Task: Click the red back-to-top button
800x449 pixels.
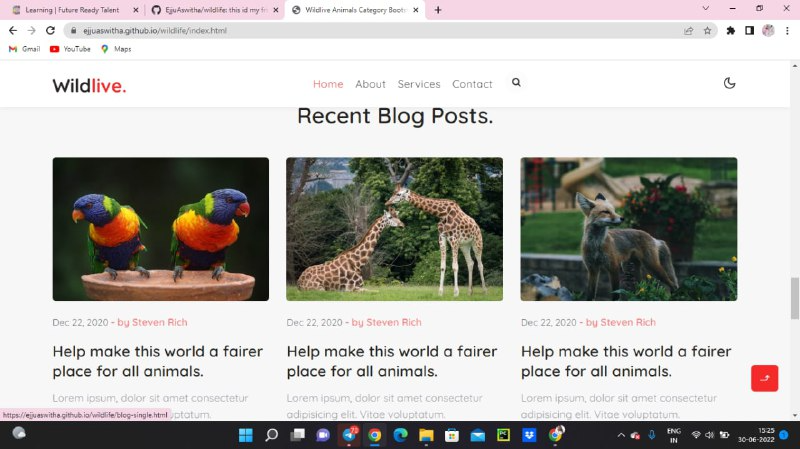Action: pyautogui.click(x=764, y=378)
